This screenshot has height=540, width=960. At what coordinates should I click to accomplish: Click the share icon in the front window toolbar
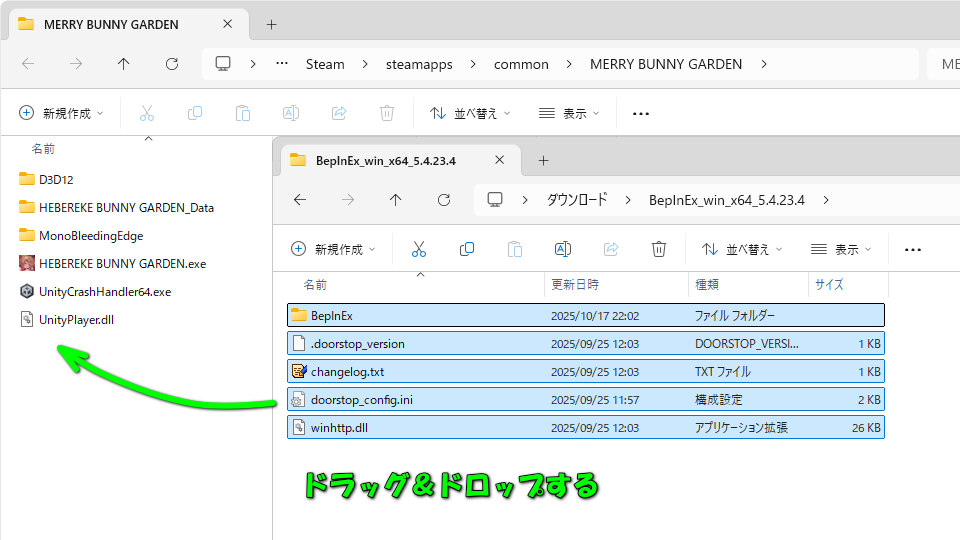point(611,249)
